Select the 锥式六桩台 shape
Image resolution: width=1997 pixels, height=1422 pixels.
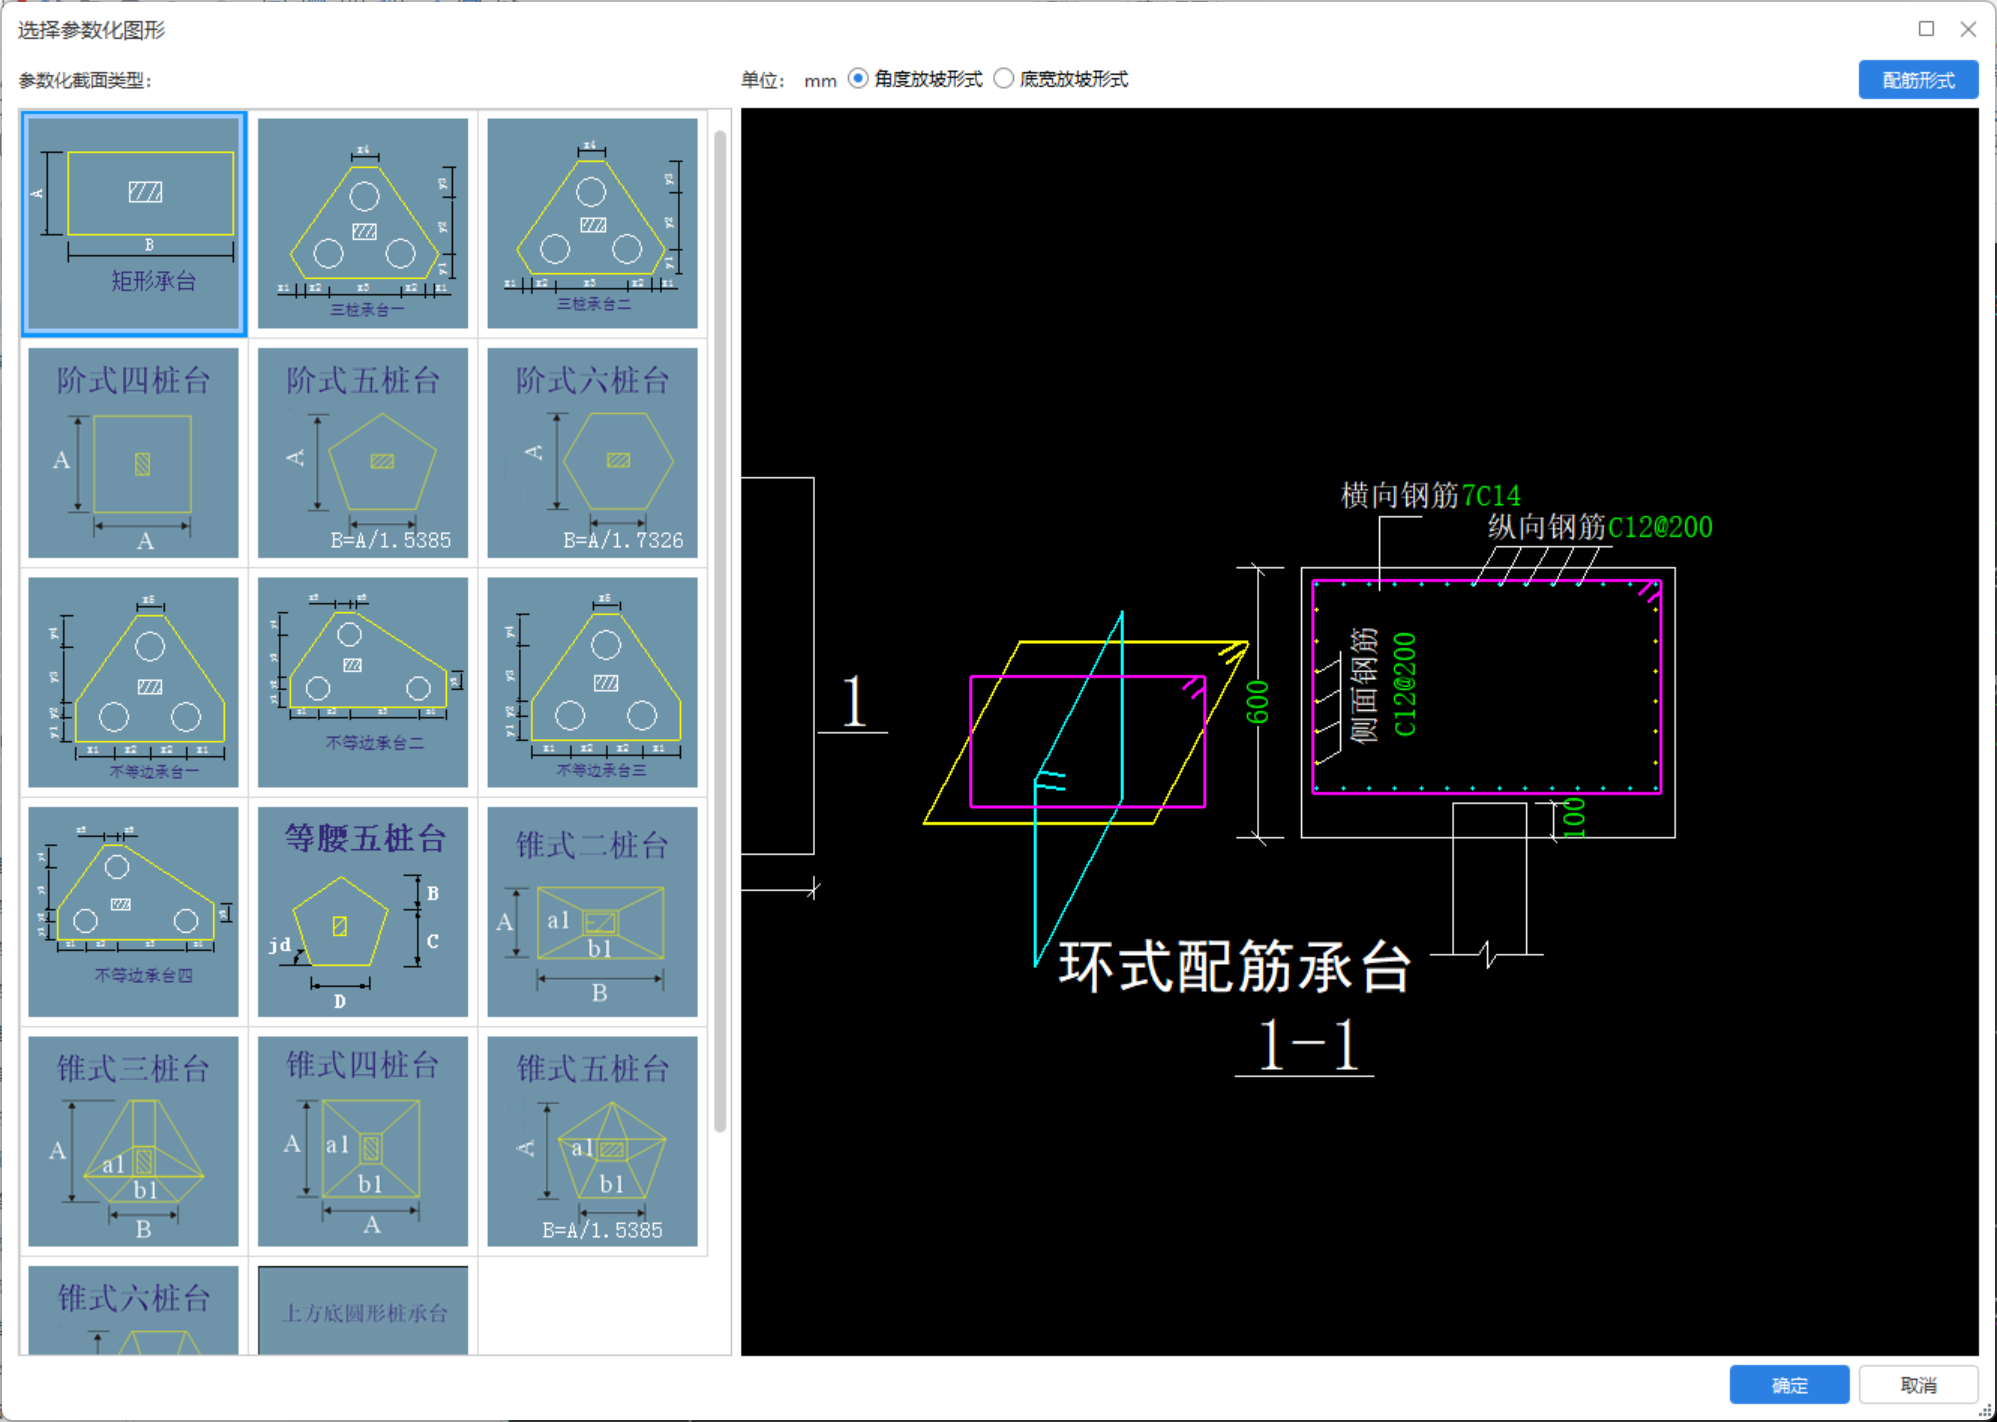pyautogui.click(x=134, y=1310)
